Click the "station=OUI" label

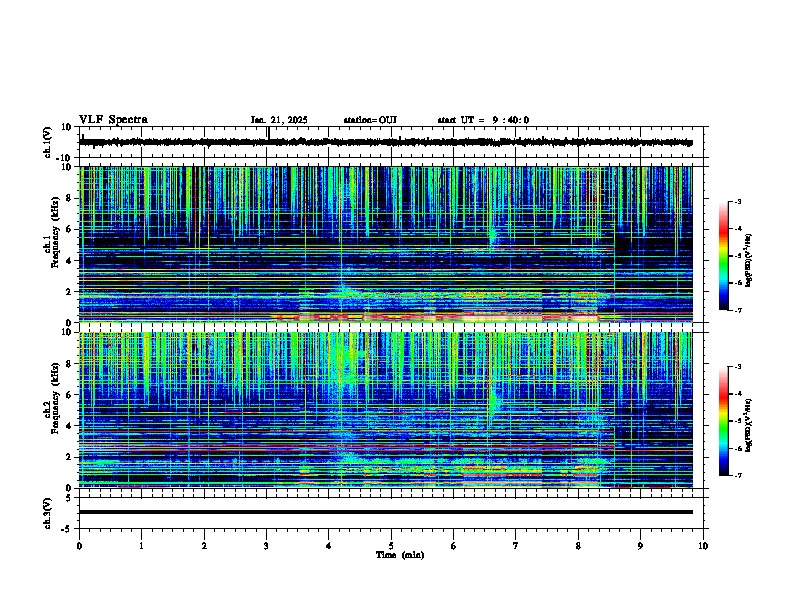(x=370, y=120)
